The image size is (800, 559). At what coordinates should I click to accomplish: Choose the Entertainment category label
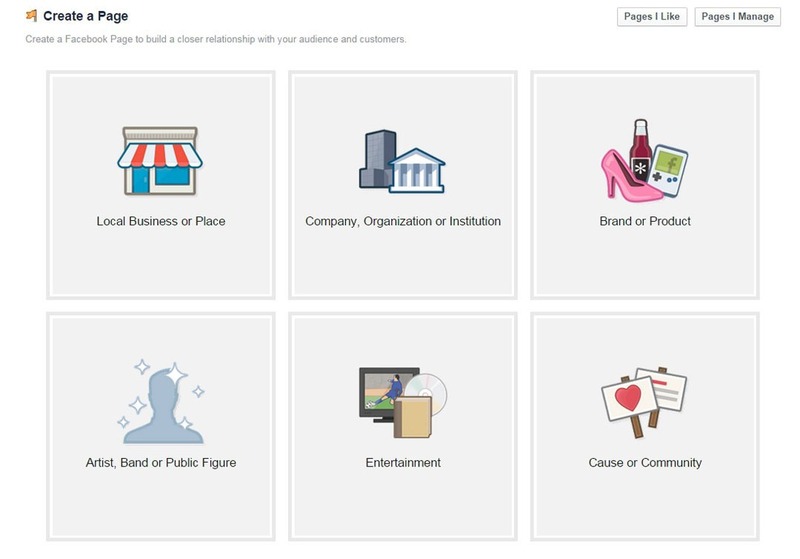402,463
